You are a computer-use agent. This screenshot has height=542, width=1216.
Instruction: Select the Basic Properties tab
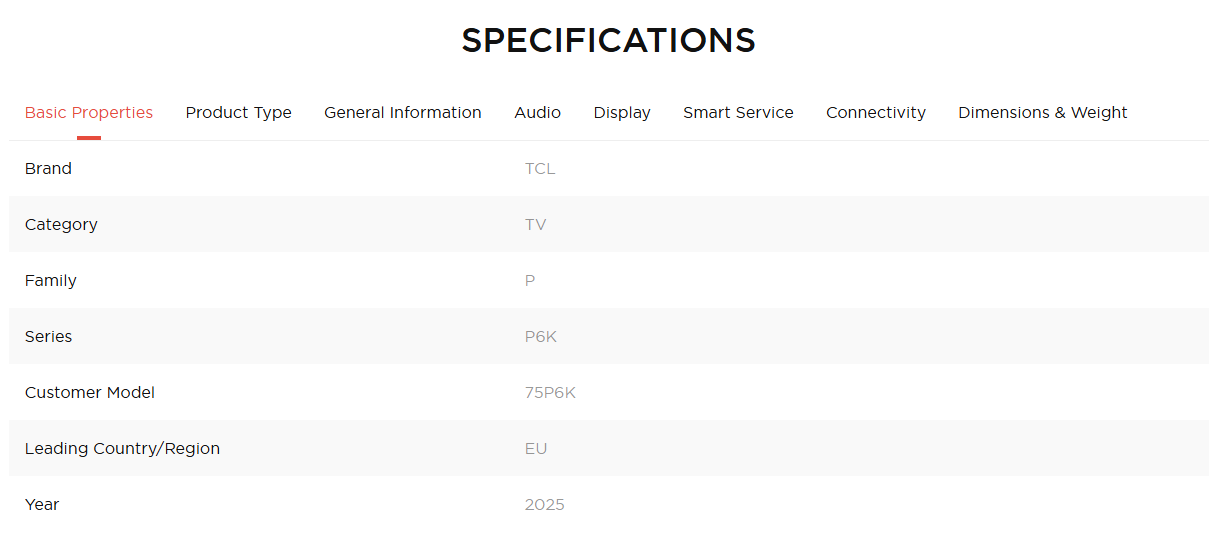click(89, 113)
